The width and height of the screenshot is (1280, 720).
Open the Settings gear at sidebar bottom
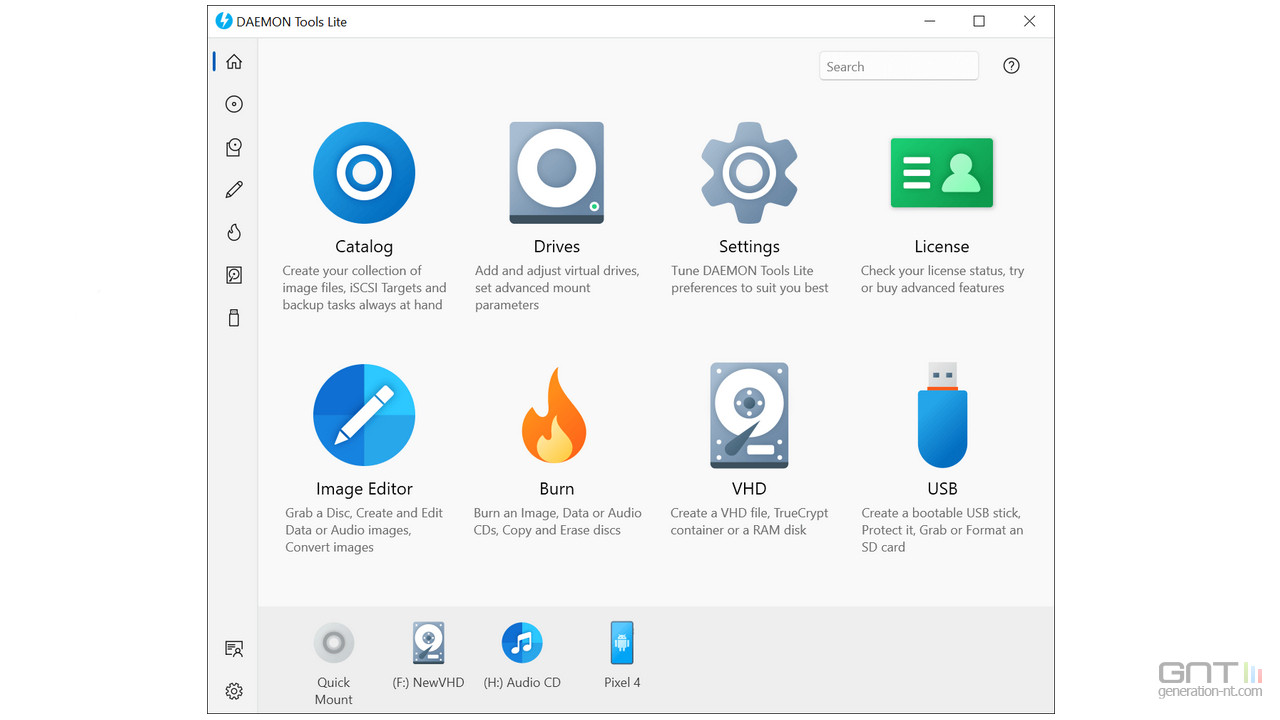pyautogui.click(x=234, y=691)
